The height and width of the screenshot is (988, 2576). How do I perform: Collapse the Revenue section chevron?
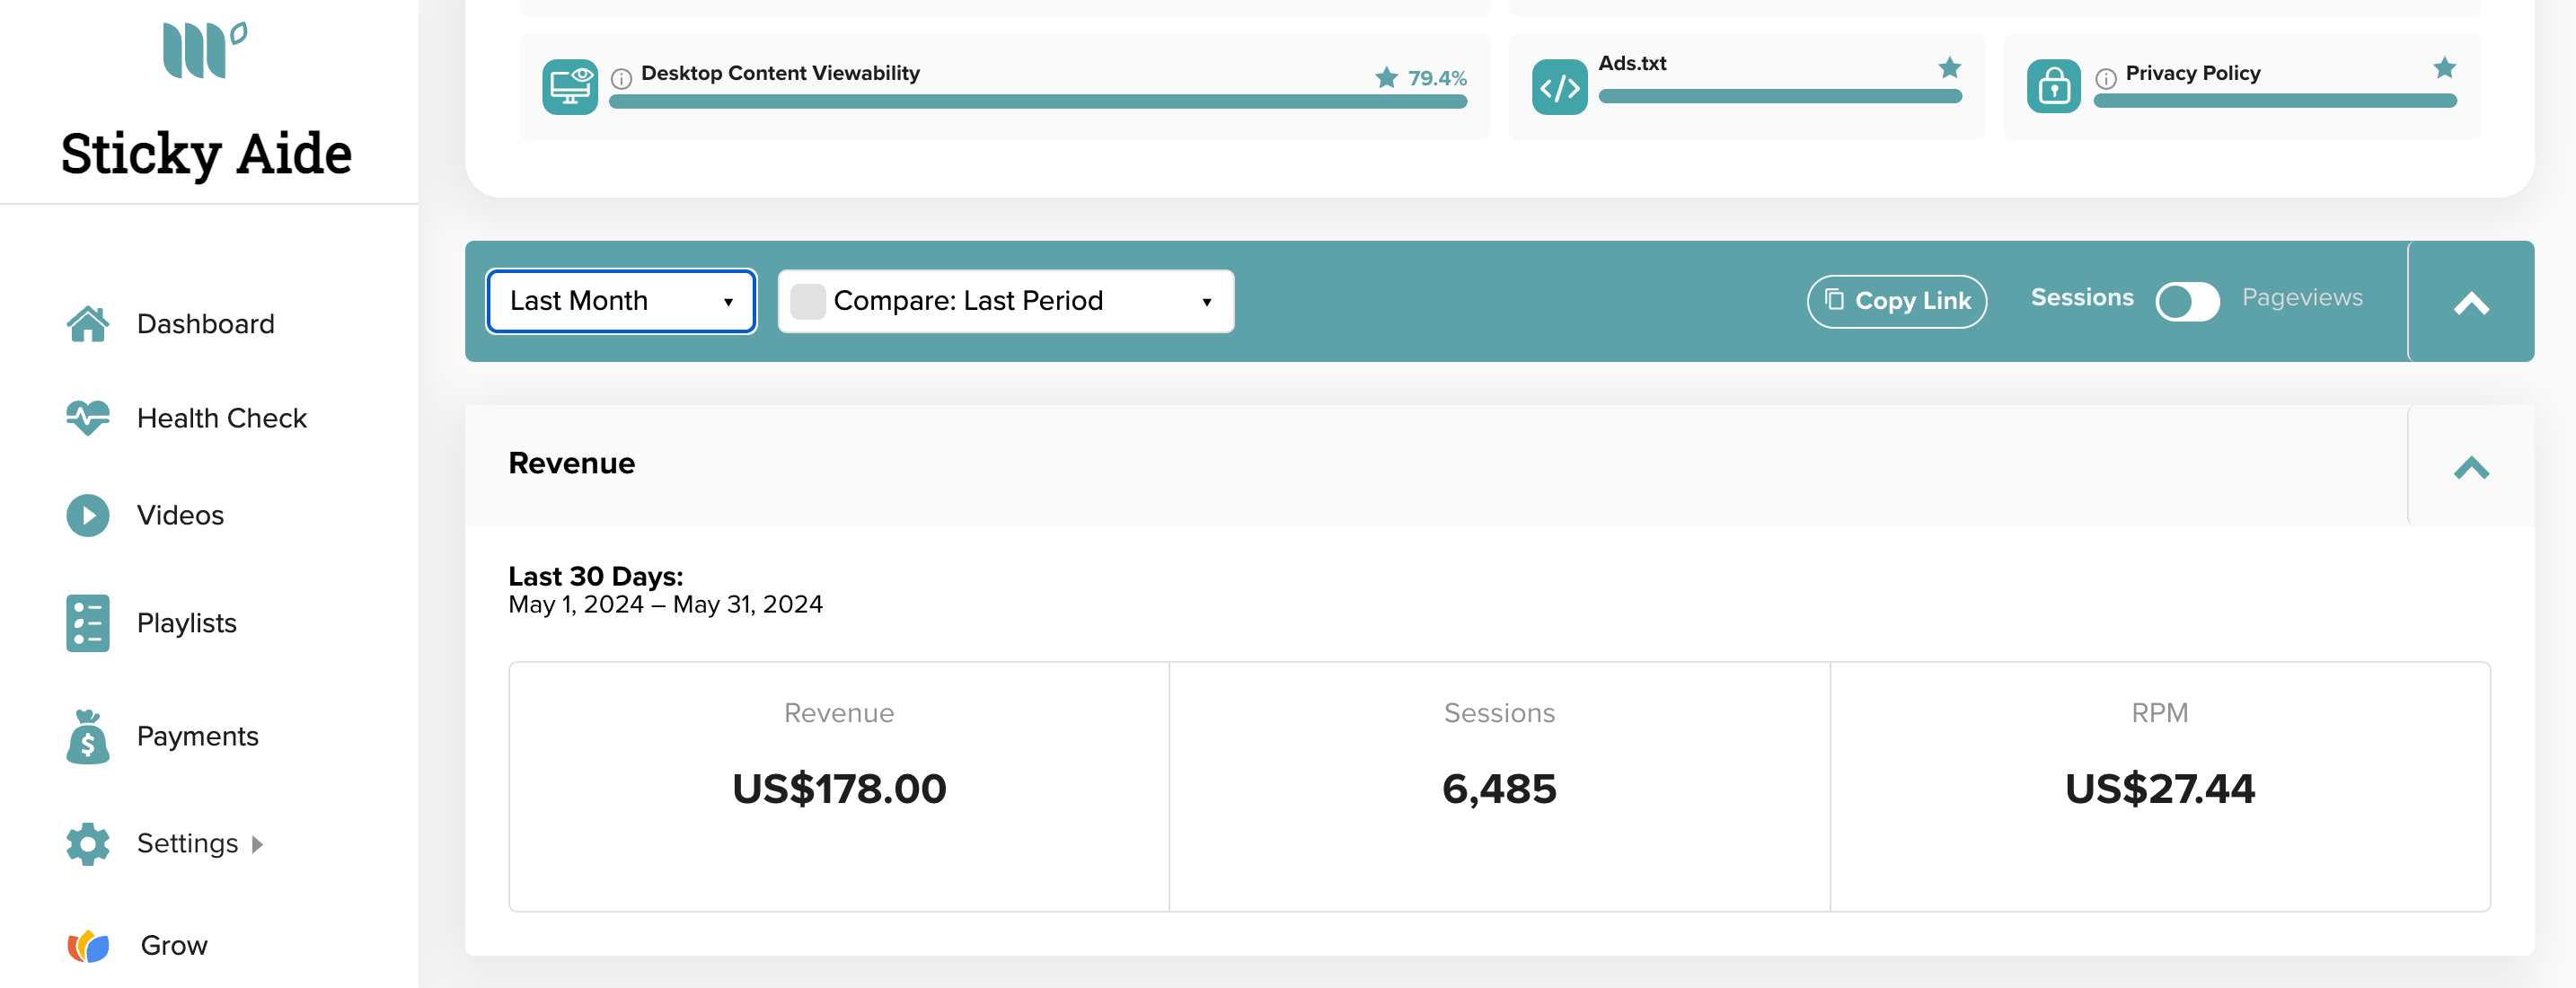(2470, 467)
